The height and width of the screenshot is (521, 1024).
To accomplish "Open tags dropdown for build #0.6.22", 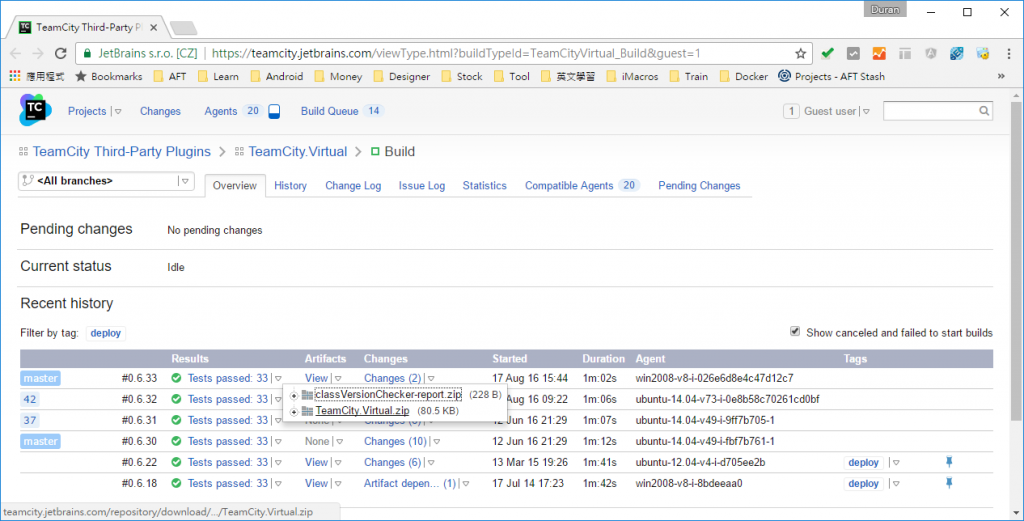I will coord(896,463).
